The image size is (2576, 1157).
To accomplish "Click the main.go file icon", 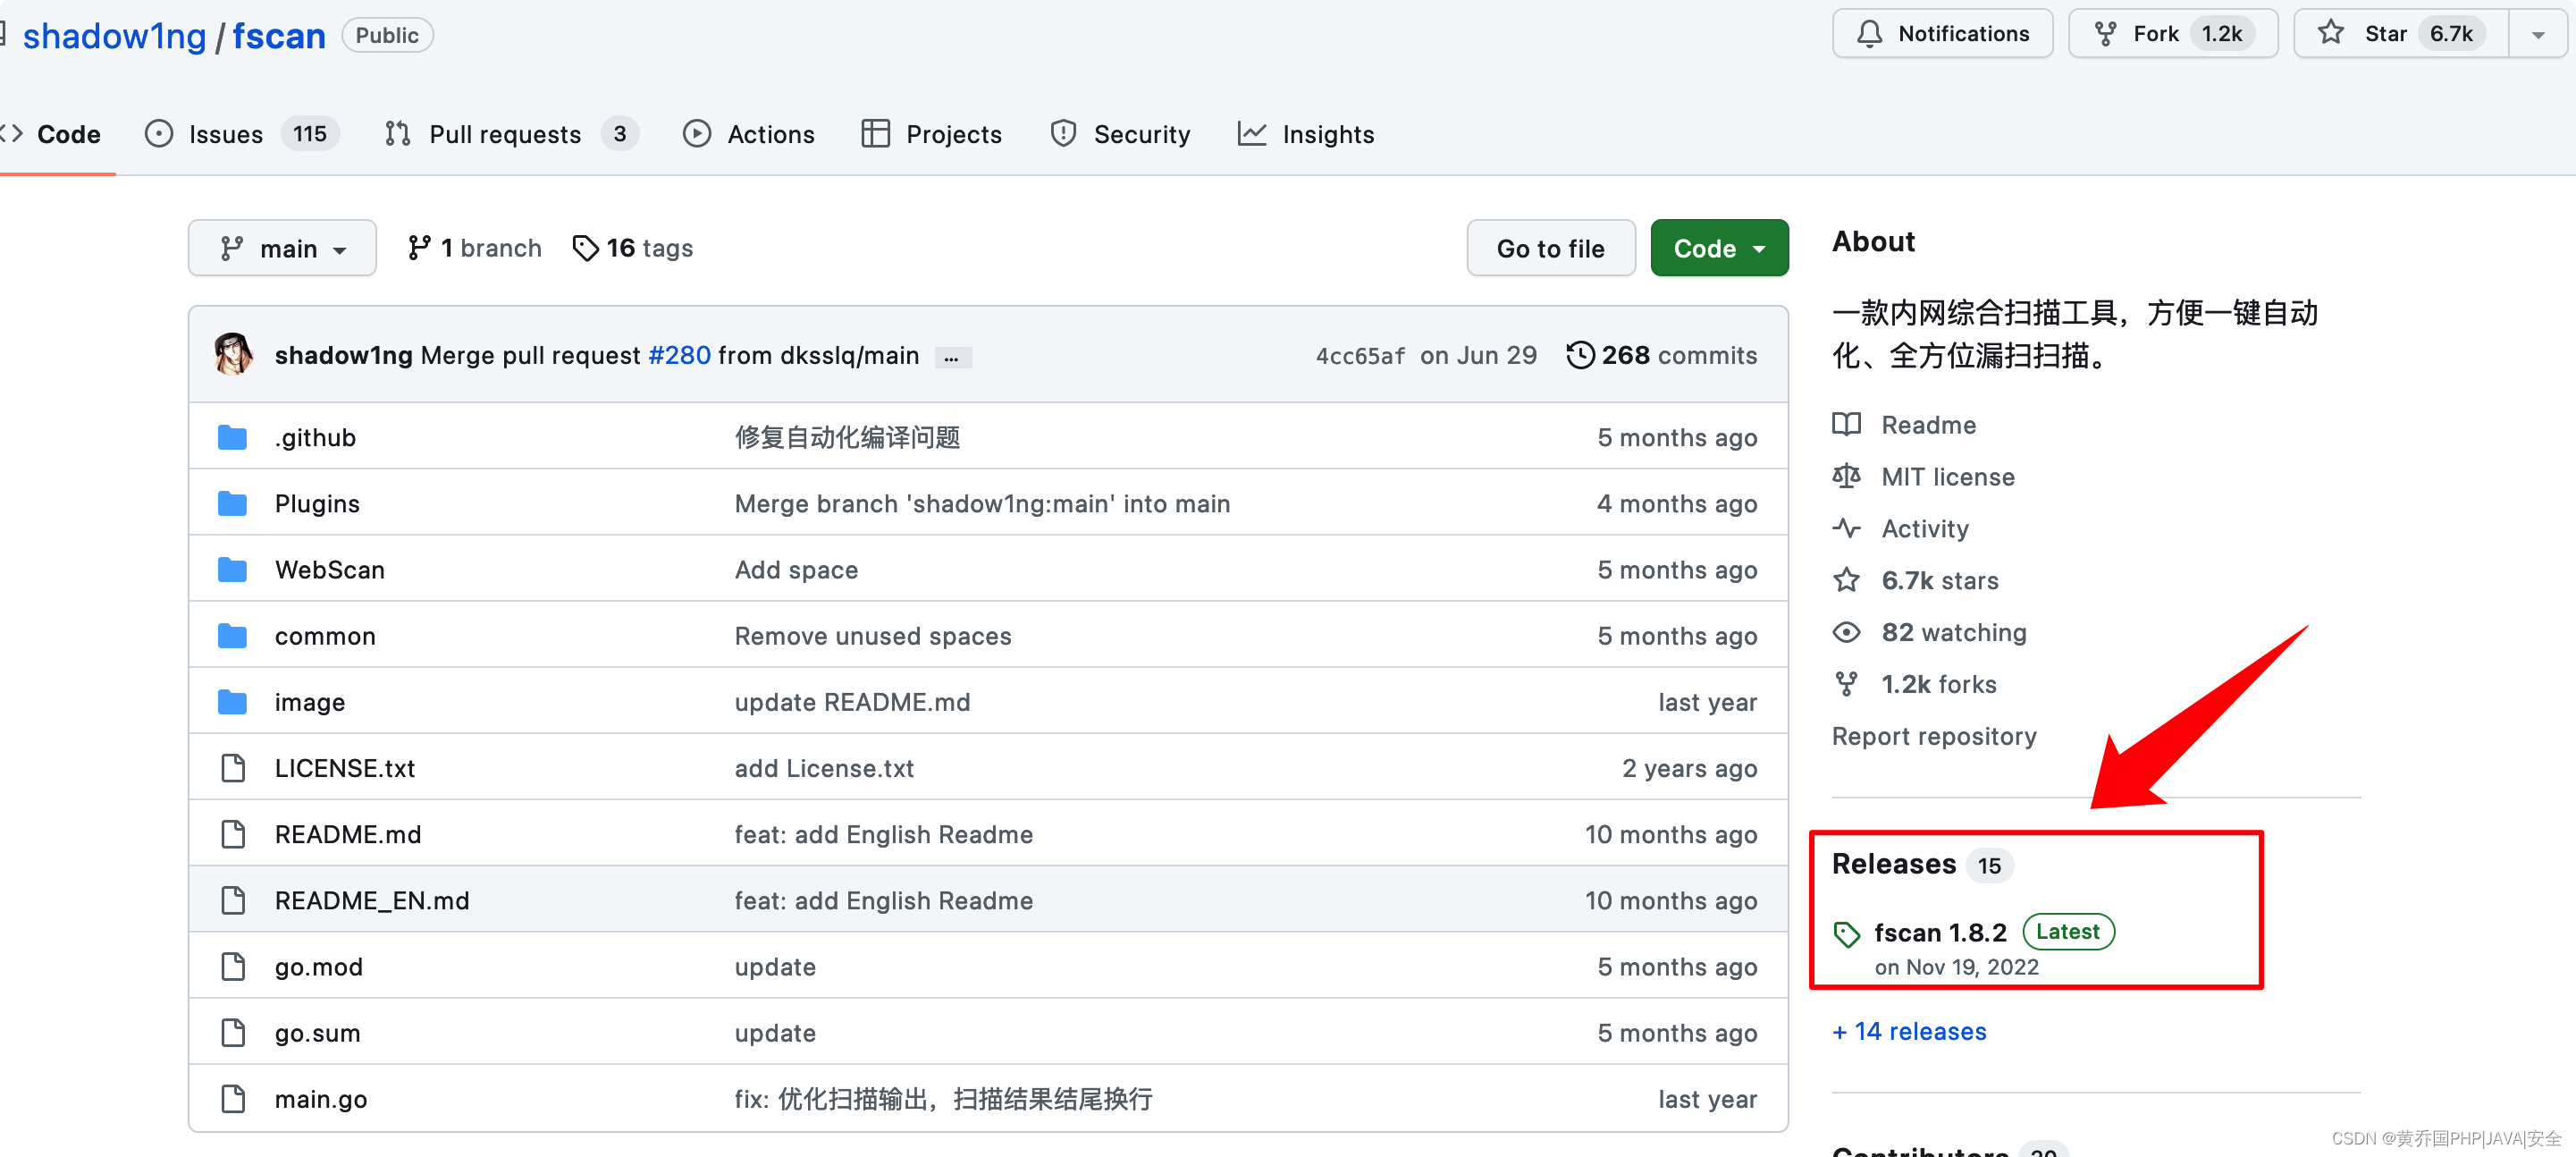I will click(233, 1098).
